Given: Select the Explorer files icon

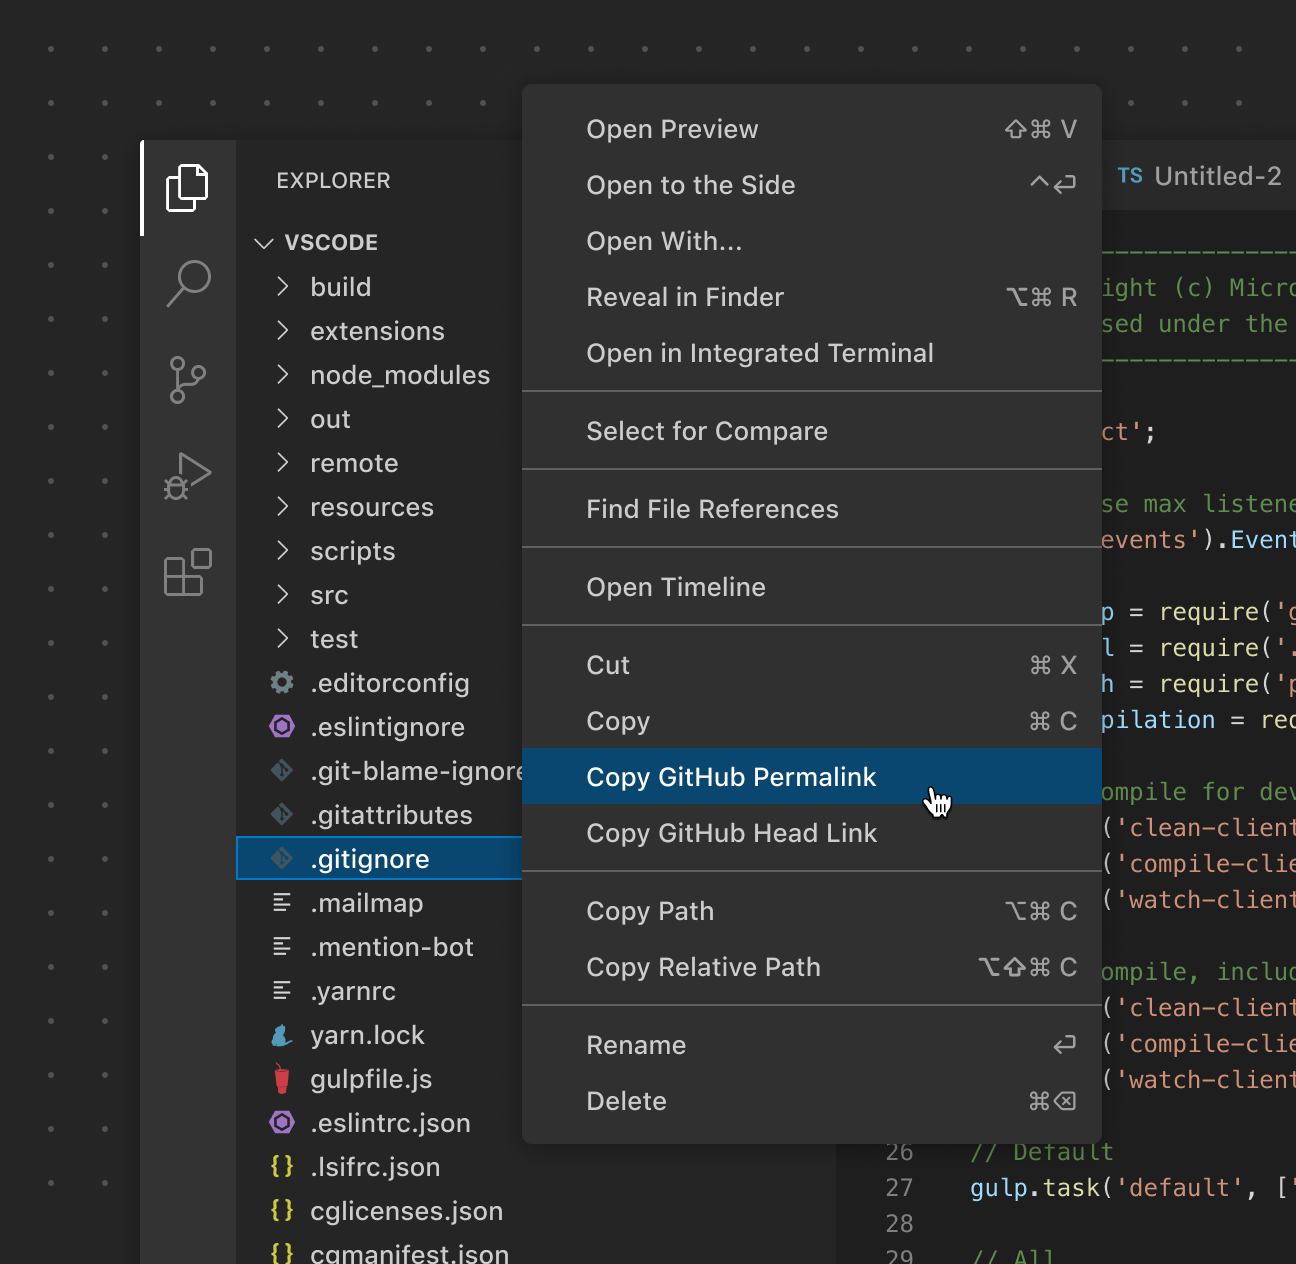Looking at the screenshot, I should coord(187,187).
